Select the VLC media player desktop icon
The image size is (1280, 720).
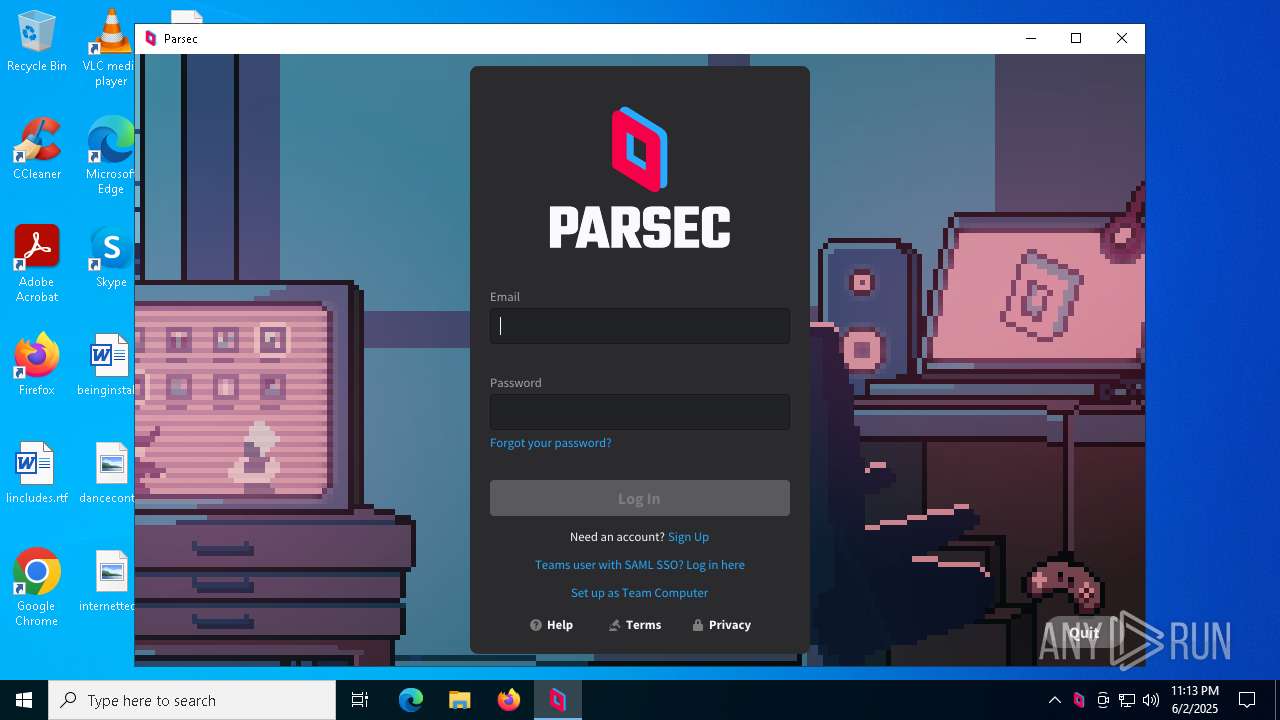pyautogui.click(x=110, y=48)
